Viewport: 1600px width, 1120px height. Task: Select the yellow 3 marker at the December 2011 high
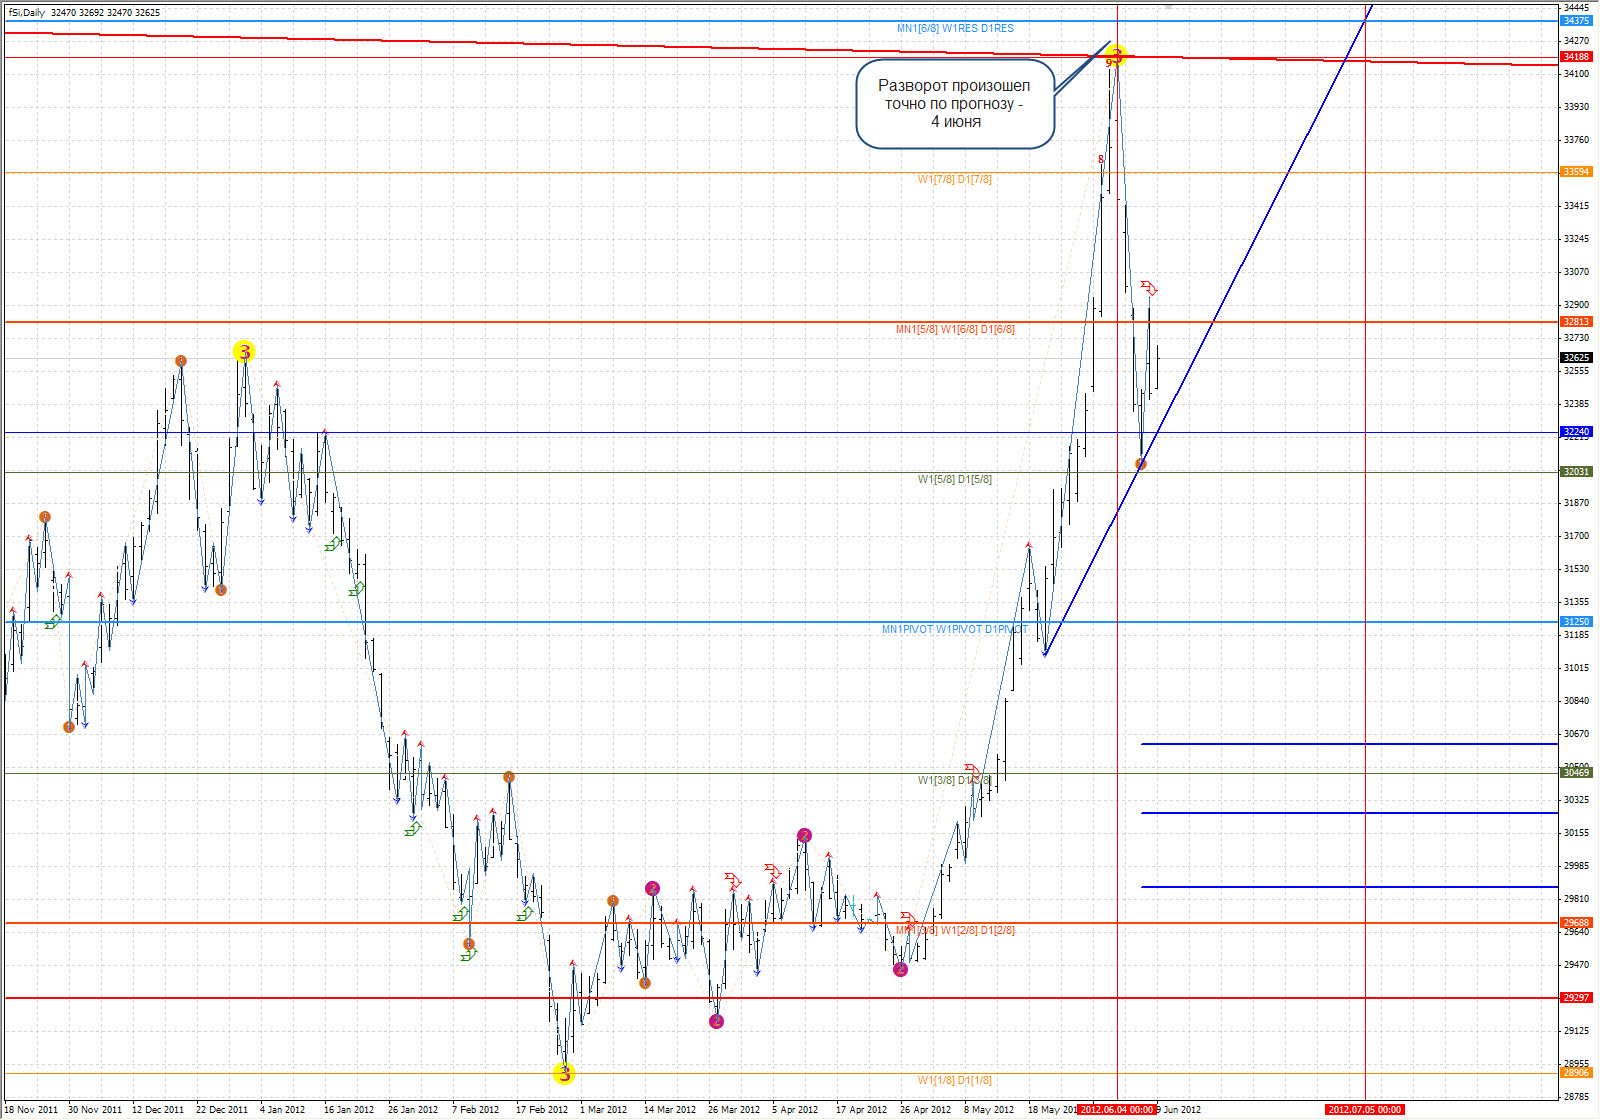point(244,351)
